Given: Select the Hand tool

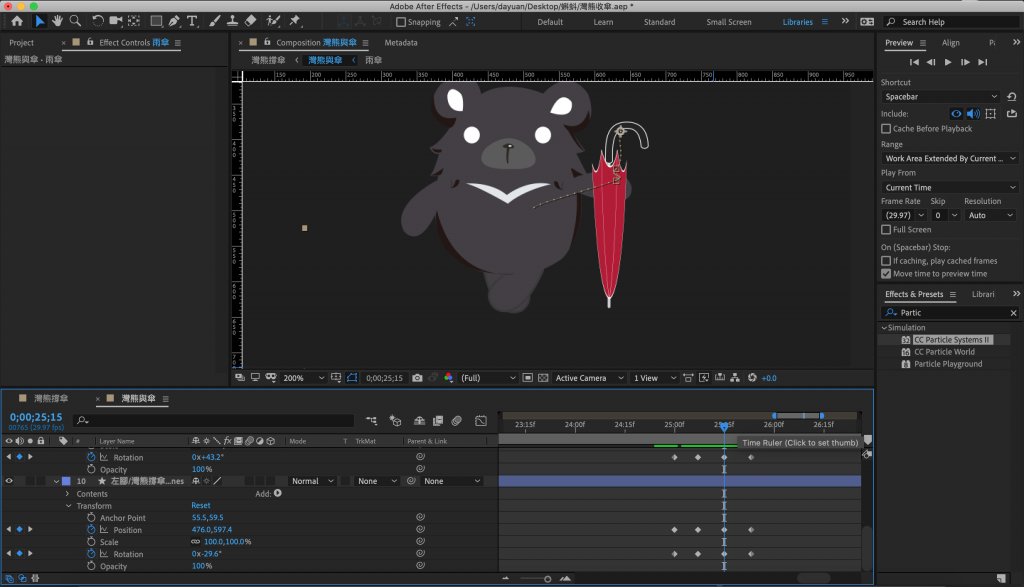Looking at the screenshot, I should click(58, 21).
